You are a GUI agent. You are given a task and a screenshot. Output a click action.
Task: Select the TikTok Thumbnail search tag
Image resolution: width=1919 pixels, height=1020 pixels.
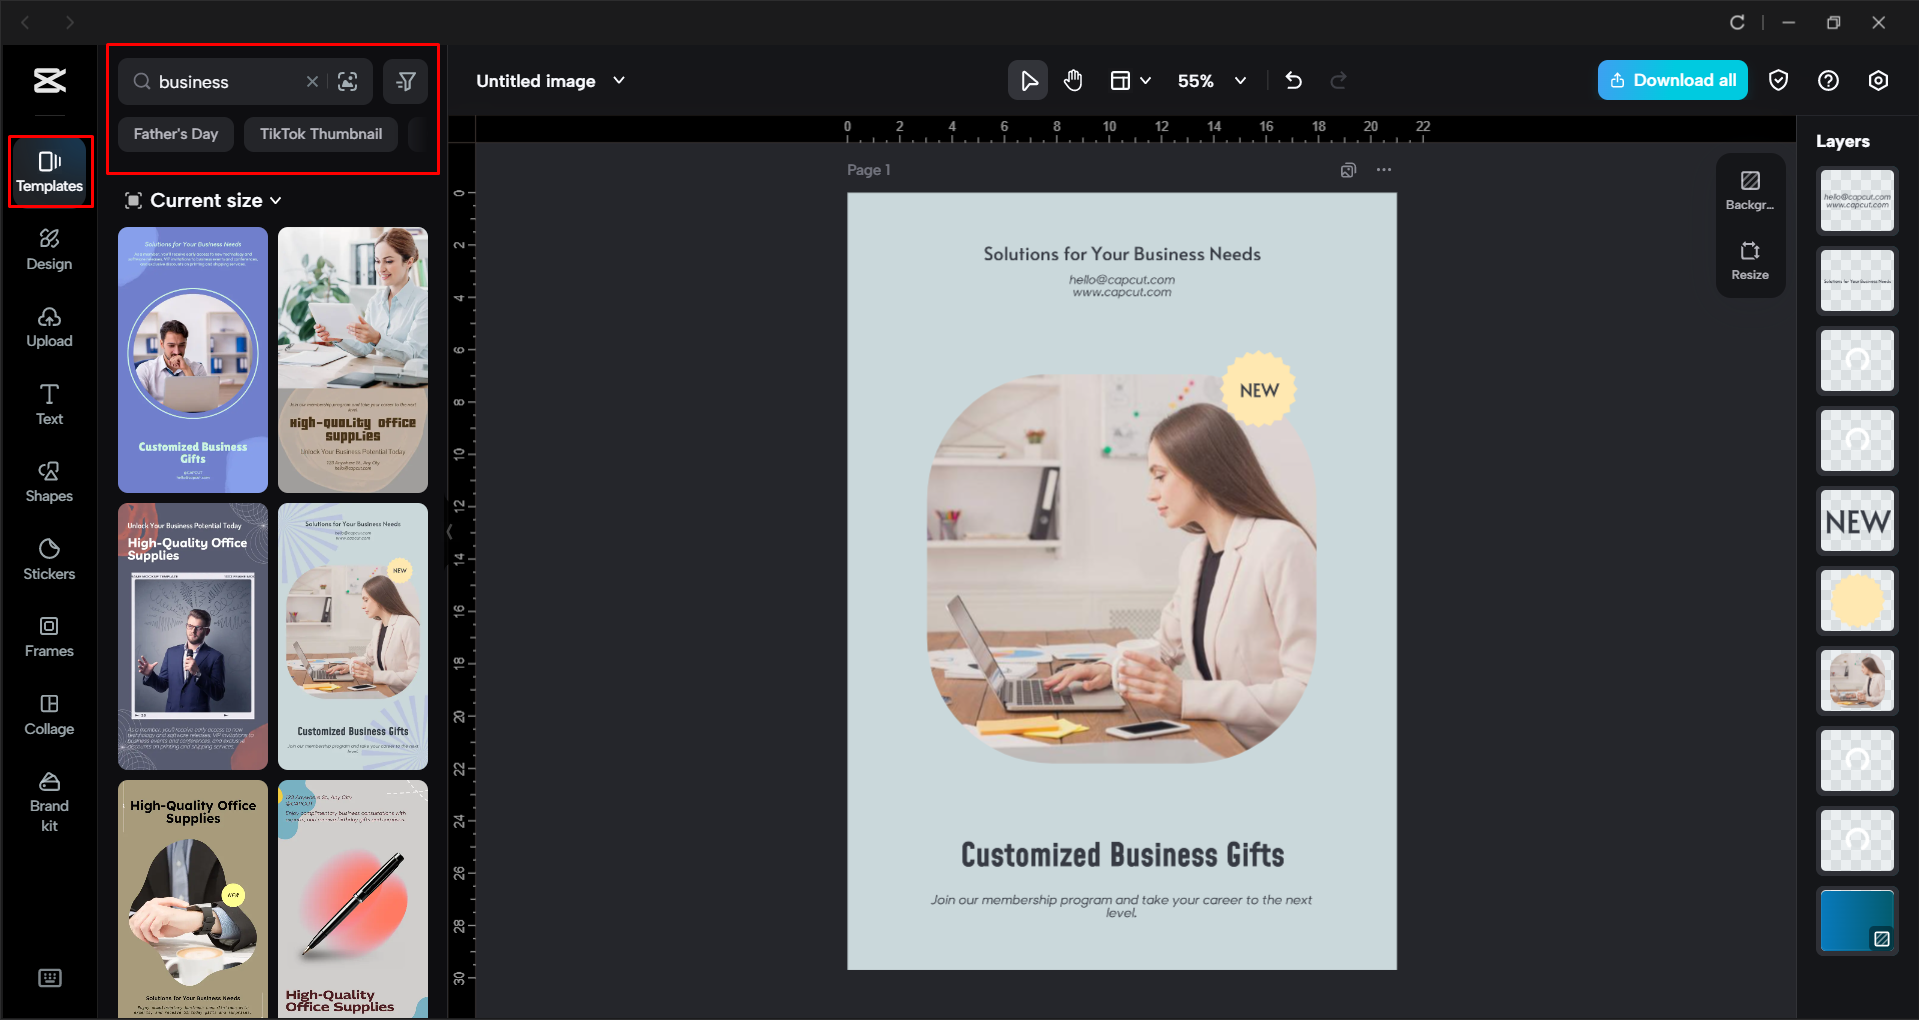point(320,133)
